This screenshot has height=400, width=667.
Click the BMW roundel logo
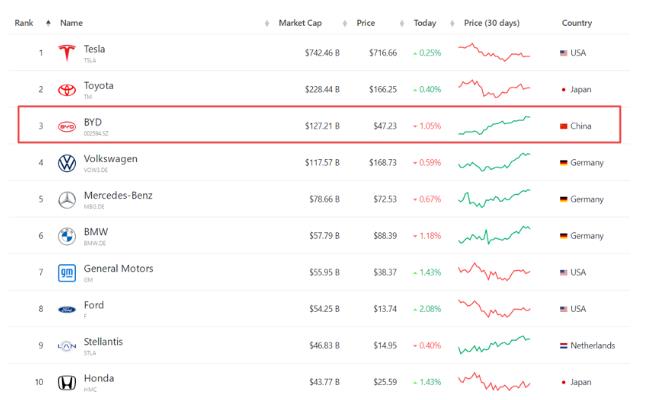coord(68,236)
